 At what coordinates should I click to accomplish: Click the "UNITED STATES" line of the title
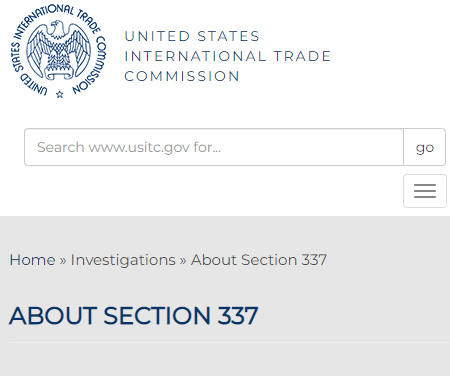(x=192, y=36)
